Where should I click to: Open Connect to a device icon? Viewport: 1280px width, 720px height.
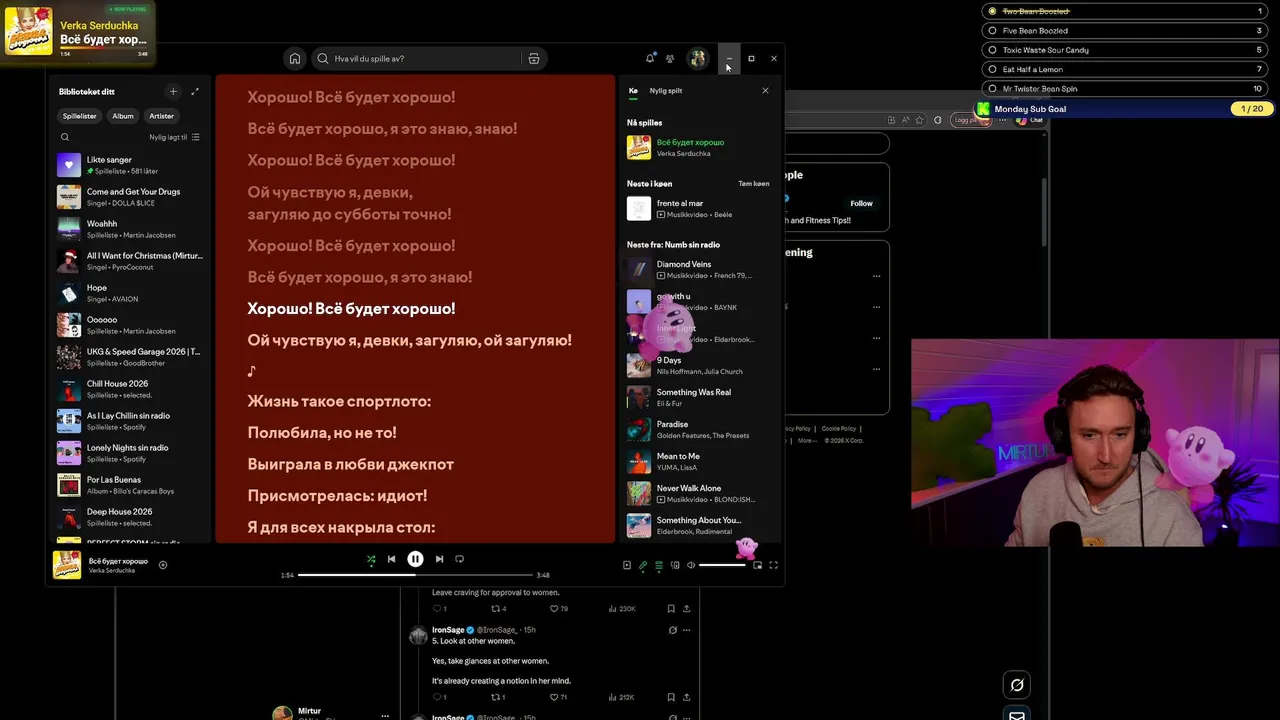(x=675, y=565)
